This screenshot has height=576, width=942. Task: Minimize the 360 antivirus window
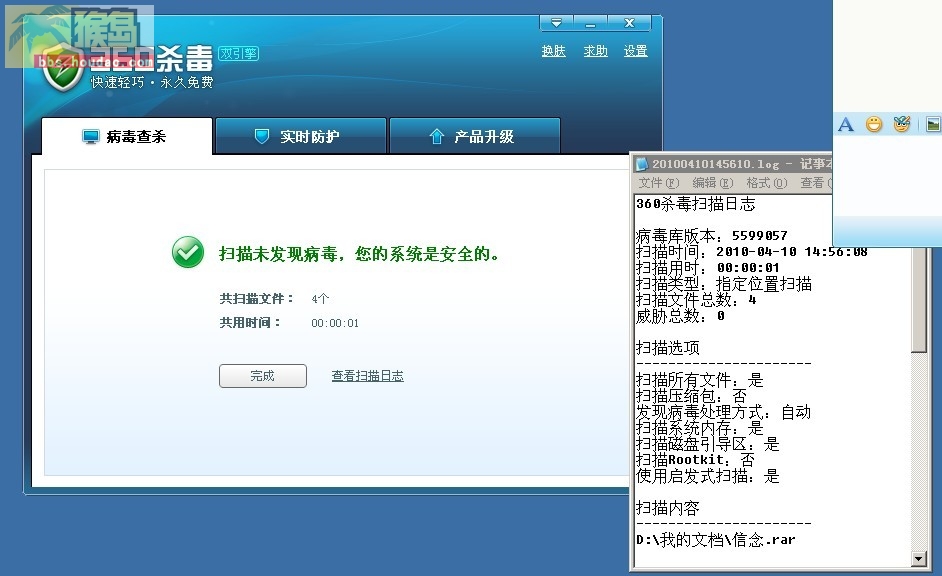(x=591, y=23)
